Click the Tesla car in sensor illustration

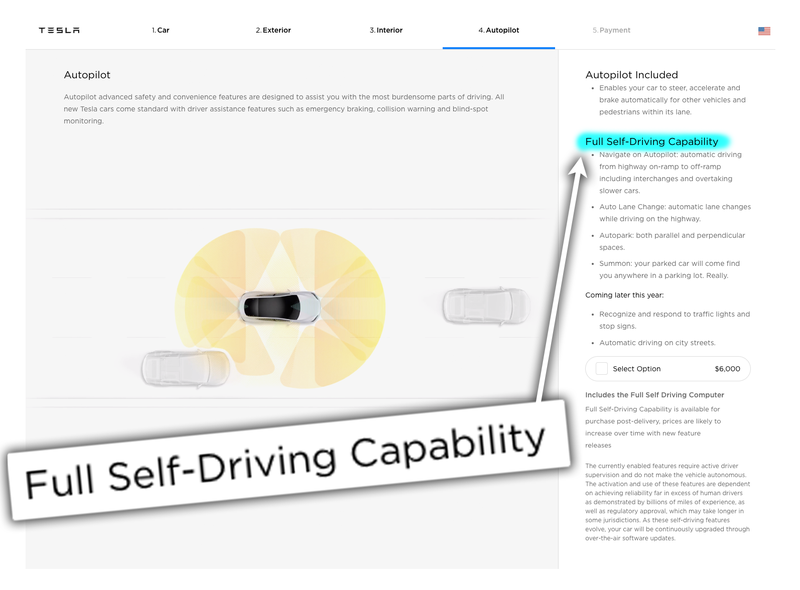point(279,307)
